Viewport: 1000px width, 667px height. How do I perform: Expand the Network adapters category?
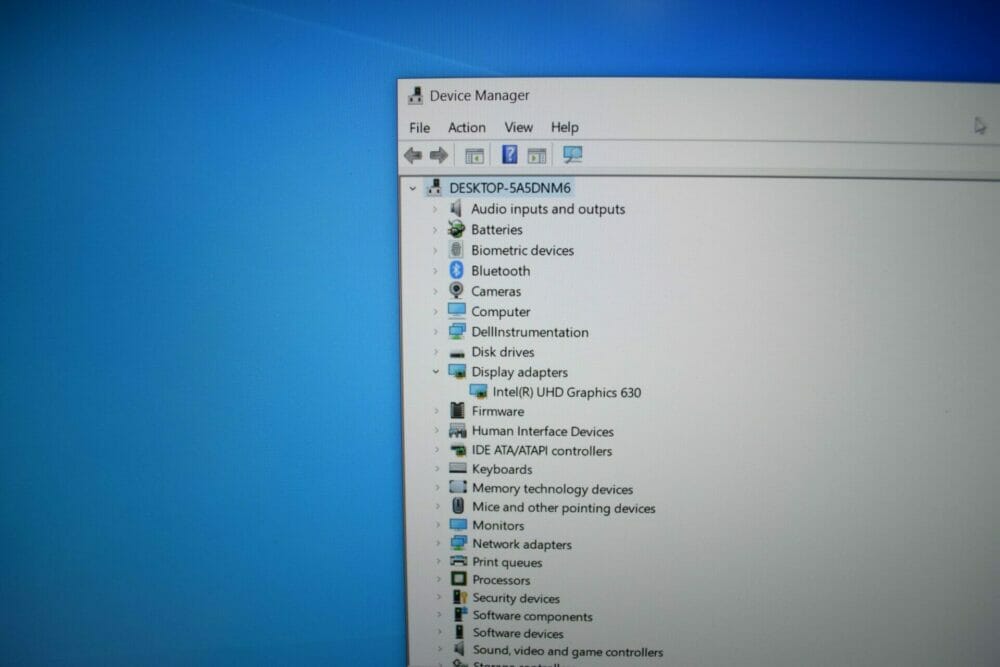[438, 543]
